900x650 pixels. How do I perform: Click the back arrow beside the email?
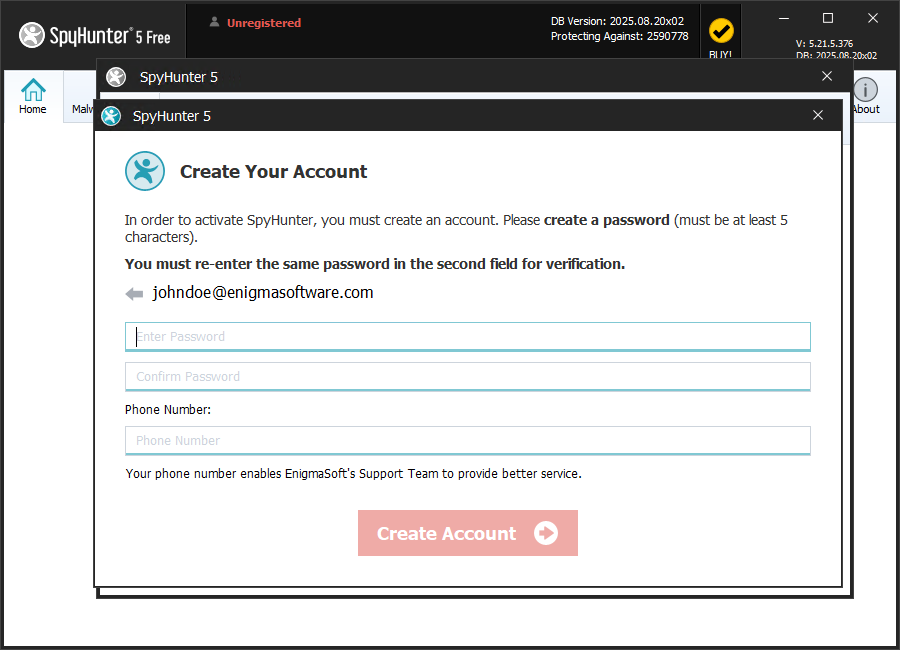click(134, 293)
